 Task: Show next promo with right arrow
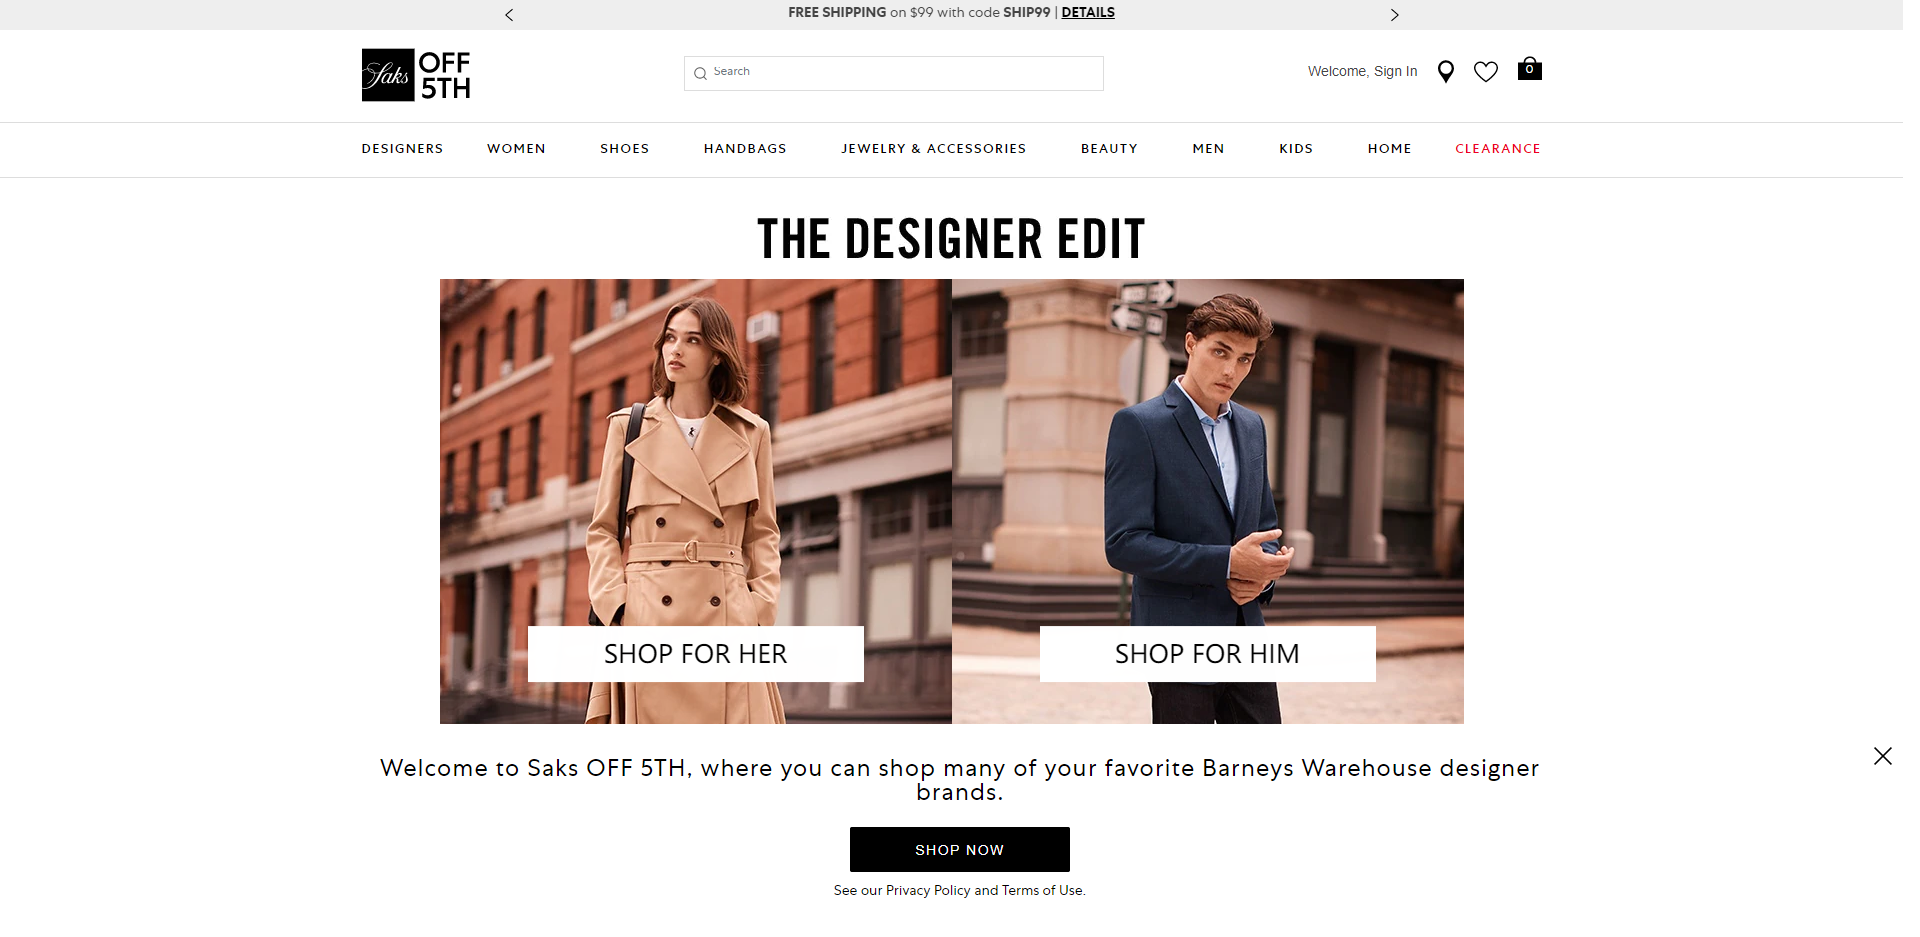(x=1394, y=14)
